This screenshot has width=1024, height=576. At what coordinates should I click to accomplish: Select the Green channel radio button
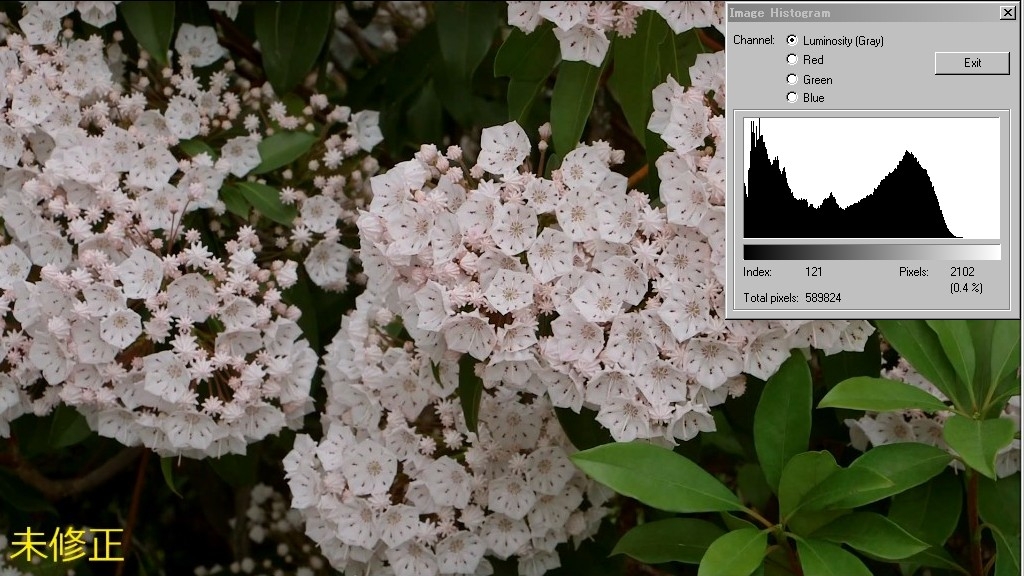[x=792, y=79]
